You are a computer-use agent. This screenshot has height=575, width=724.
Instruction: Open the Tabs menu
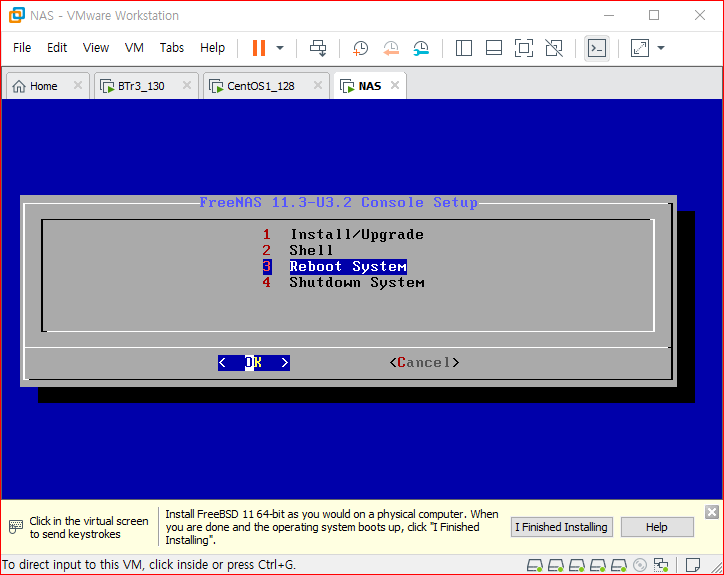pos(172,48)
